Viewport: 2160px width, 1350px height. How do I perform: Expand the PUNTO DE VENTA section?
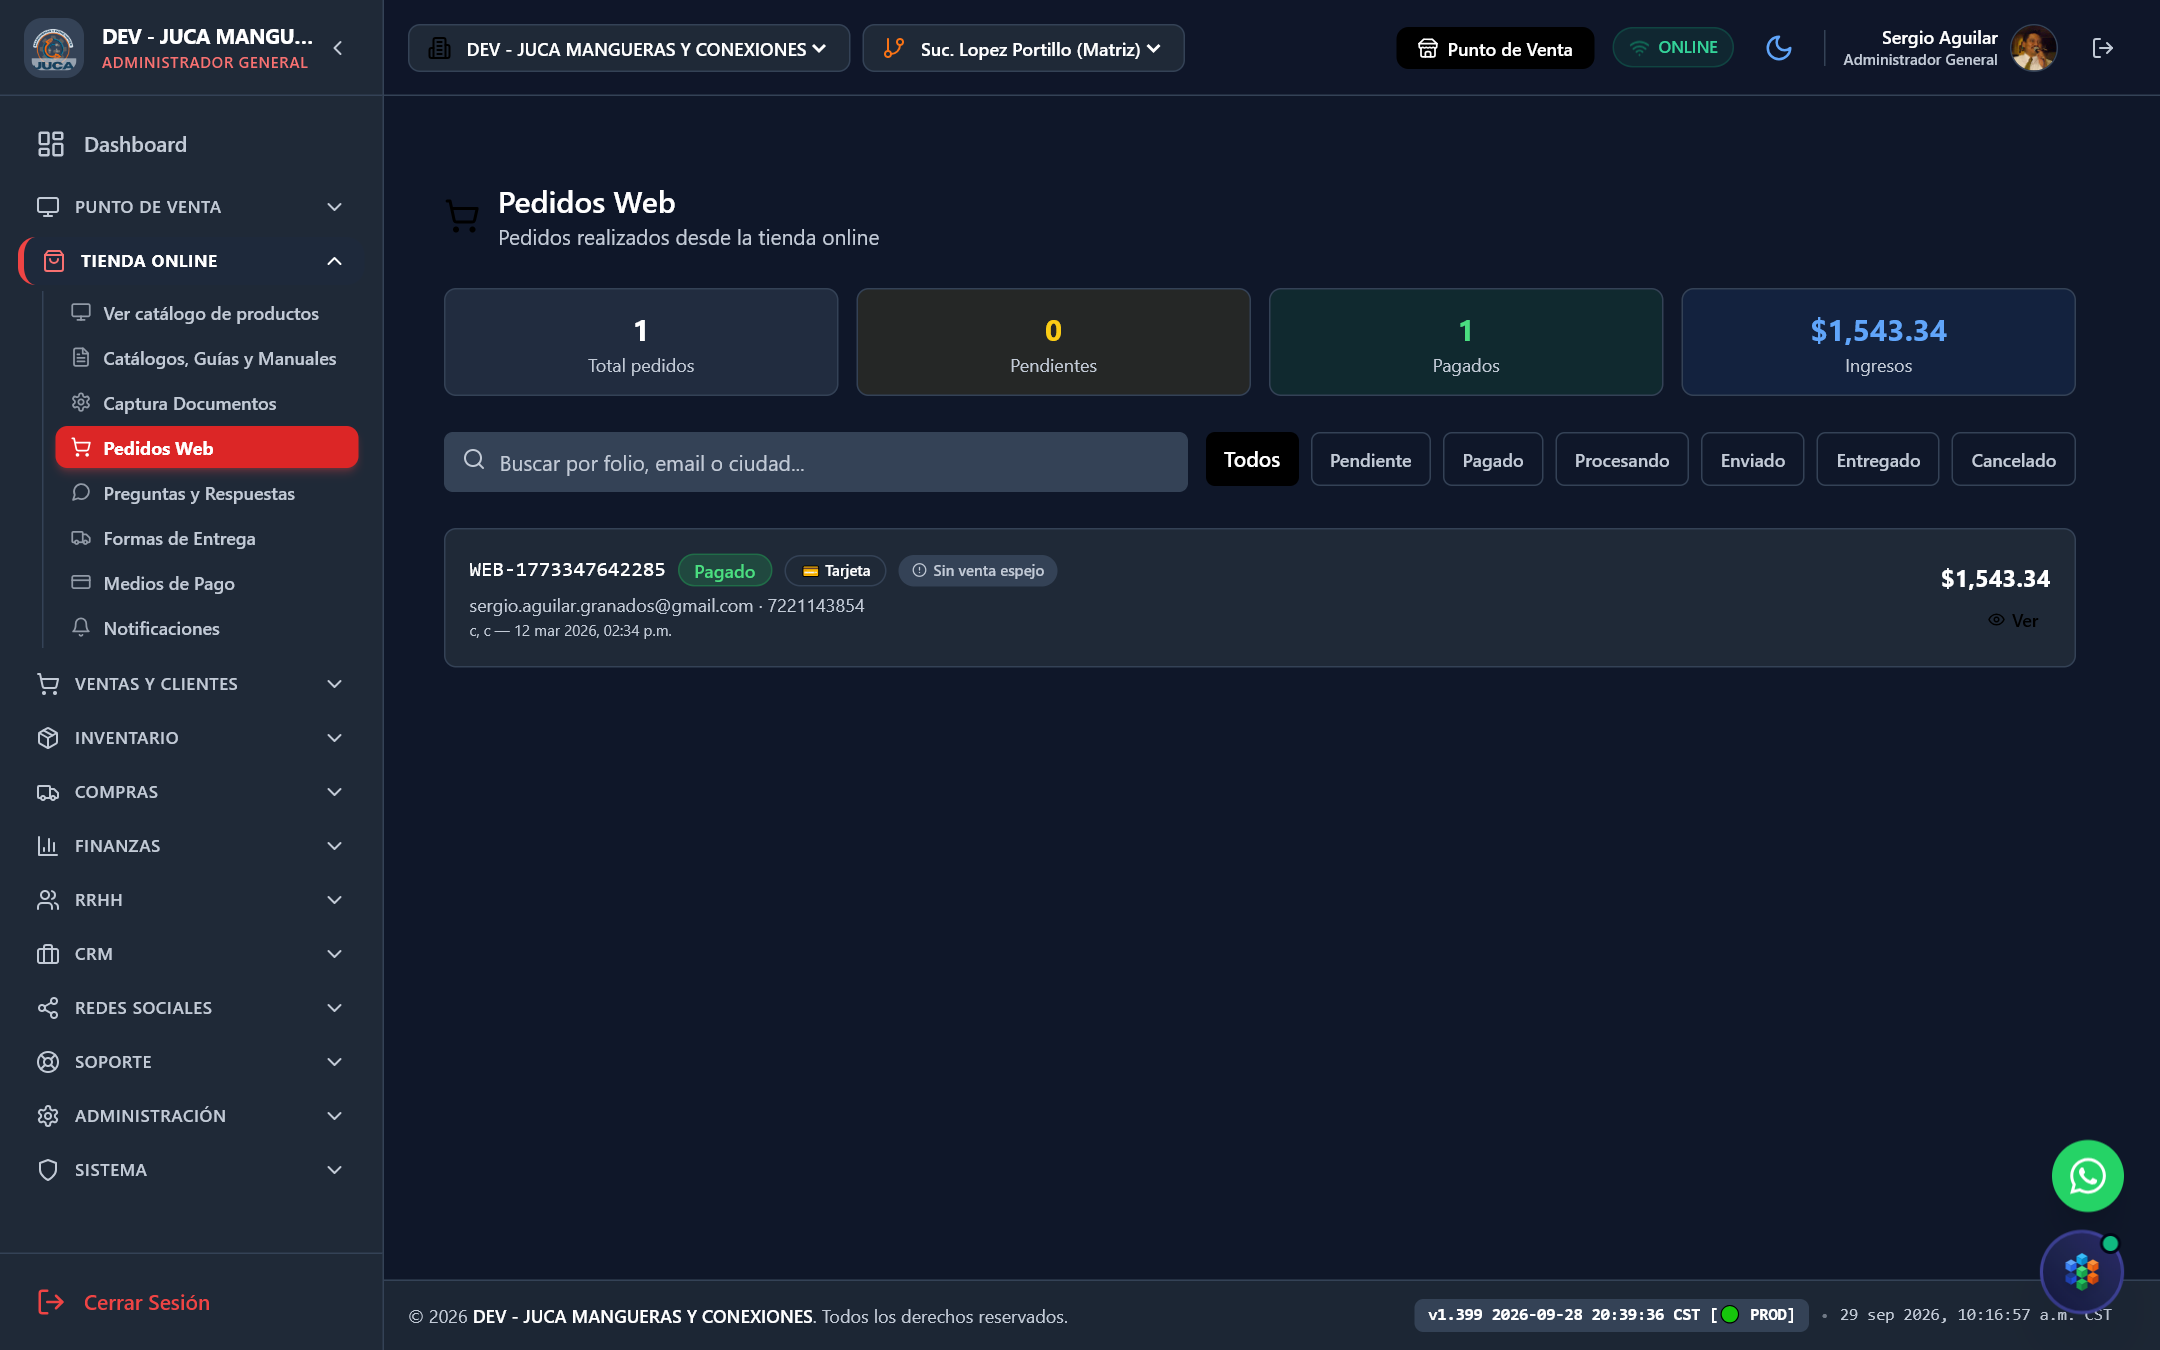click(x=191, y=207)
